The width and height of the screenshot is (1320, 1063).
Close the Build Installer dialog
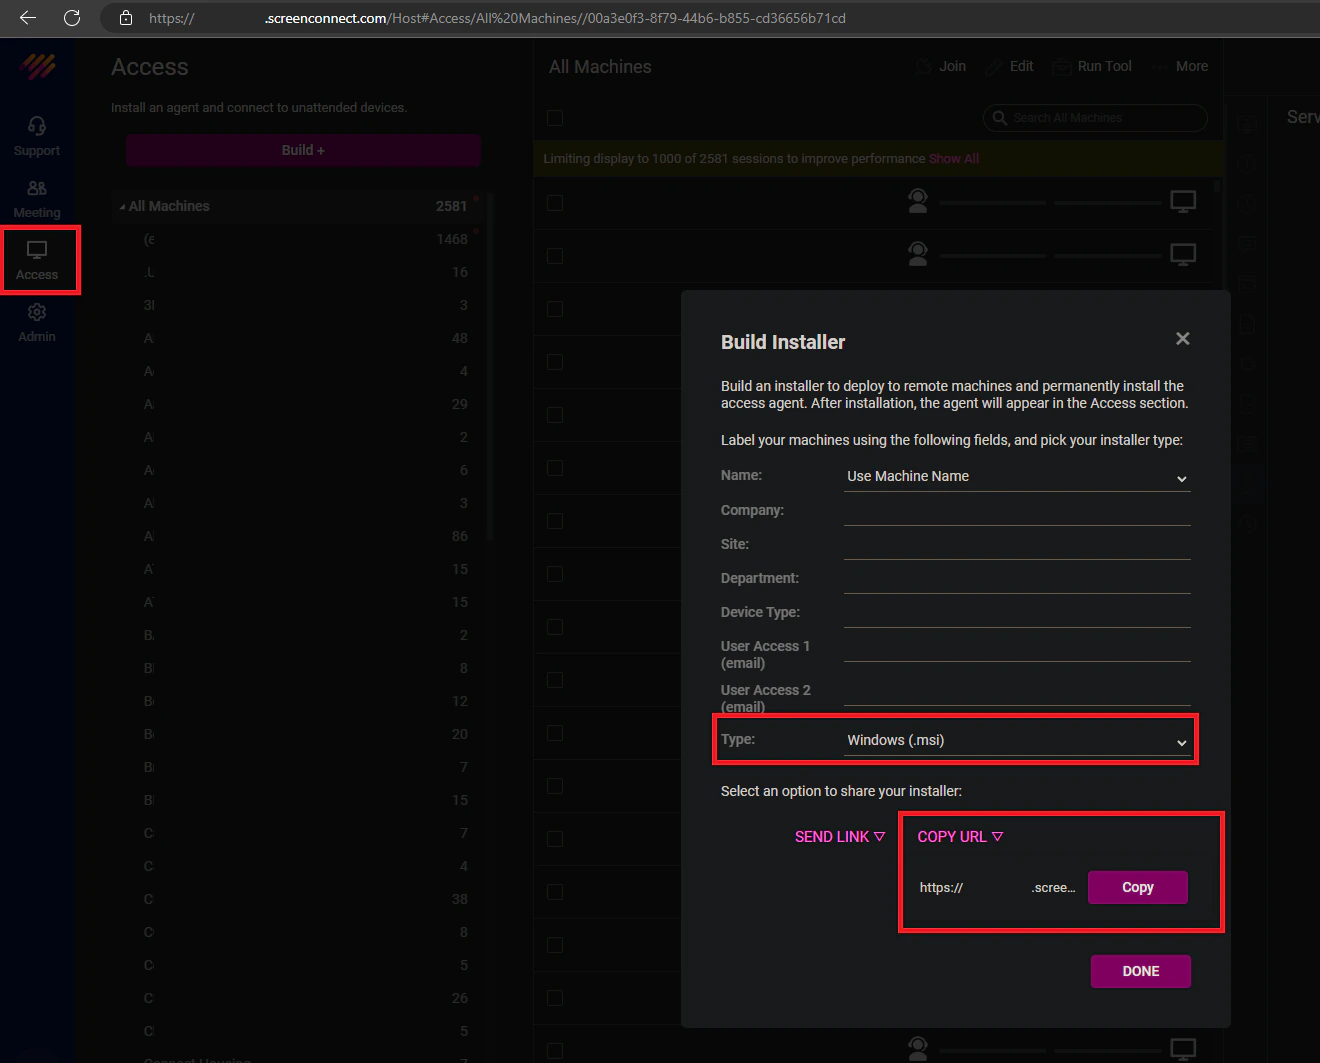[x=1183, y=339]
